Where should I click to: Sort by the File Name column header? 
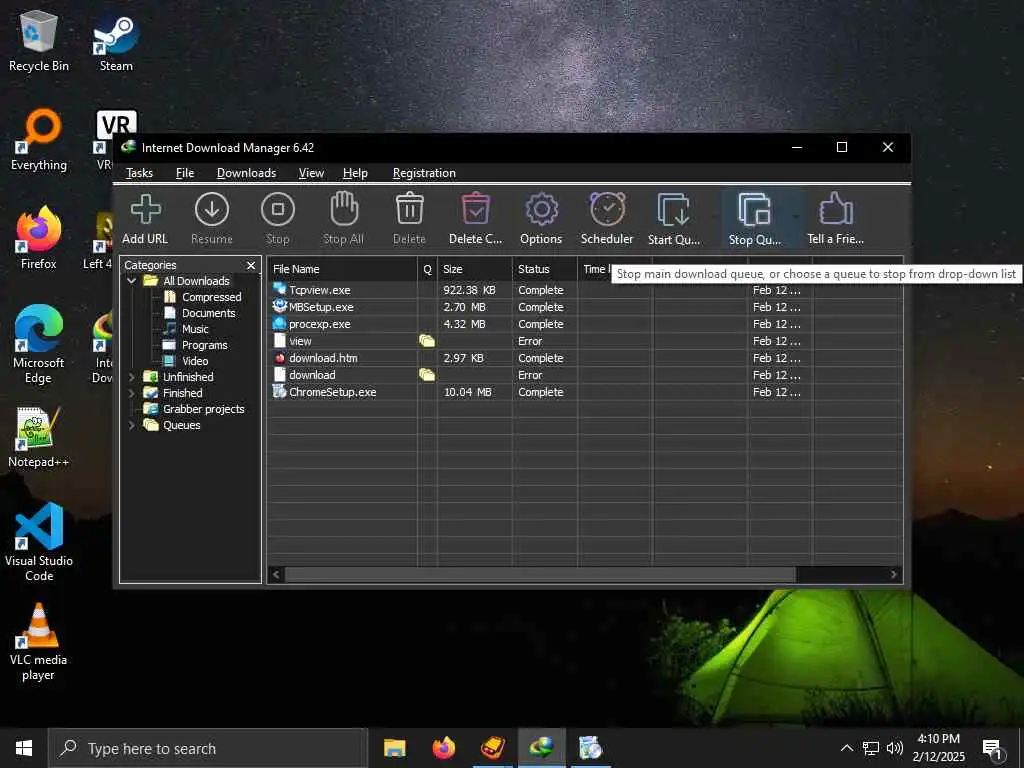342,269
